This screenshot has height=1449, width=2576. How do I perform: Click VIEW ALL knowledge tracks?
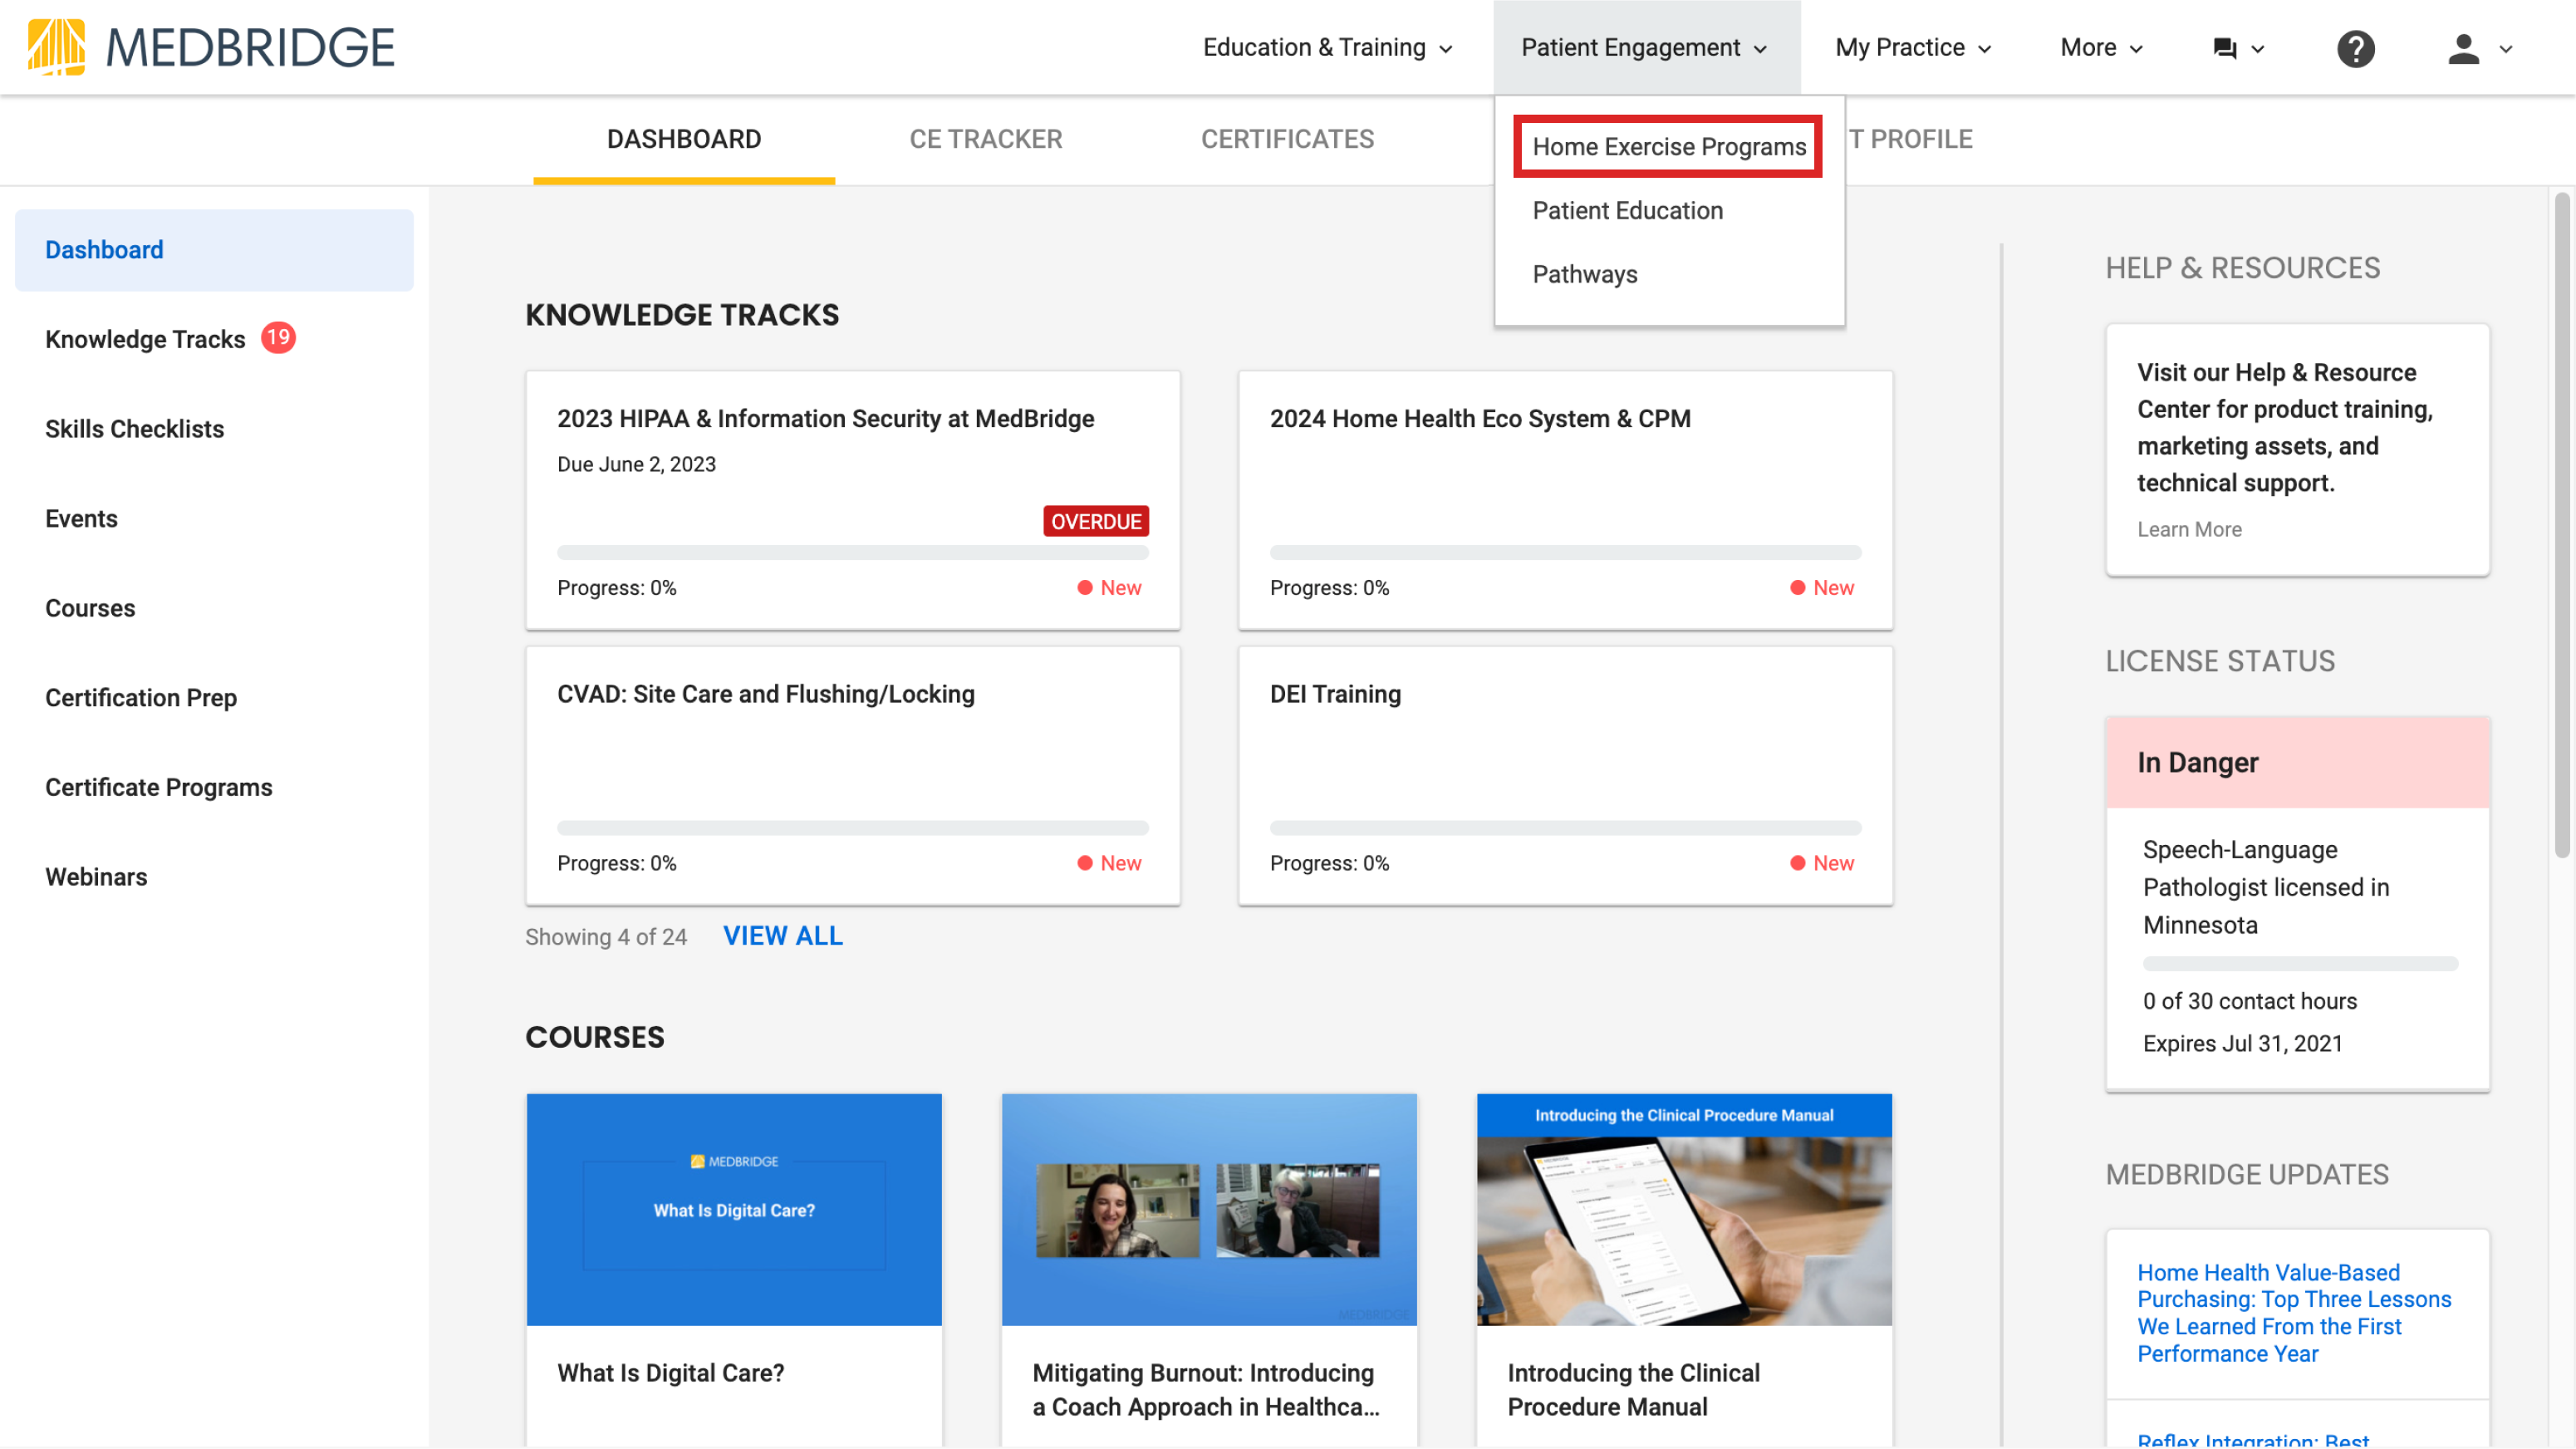click(783, 936)
